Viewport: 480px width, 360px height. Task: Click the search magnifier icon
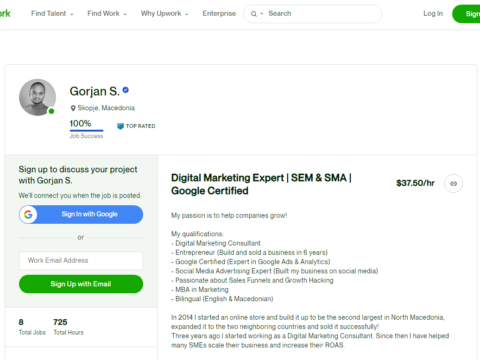[254, 14]
